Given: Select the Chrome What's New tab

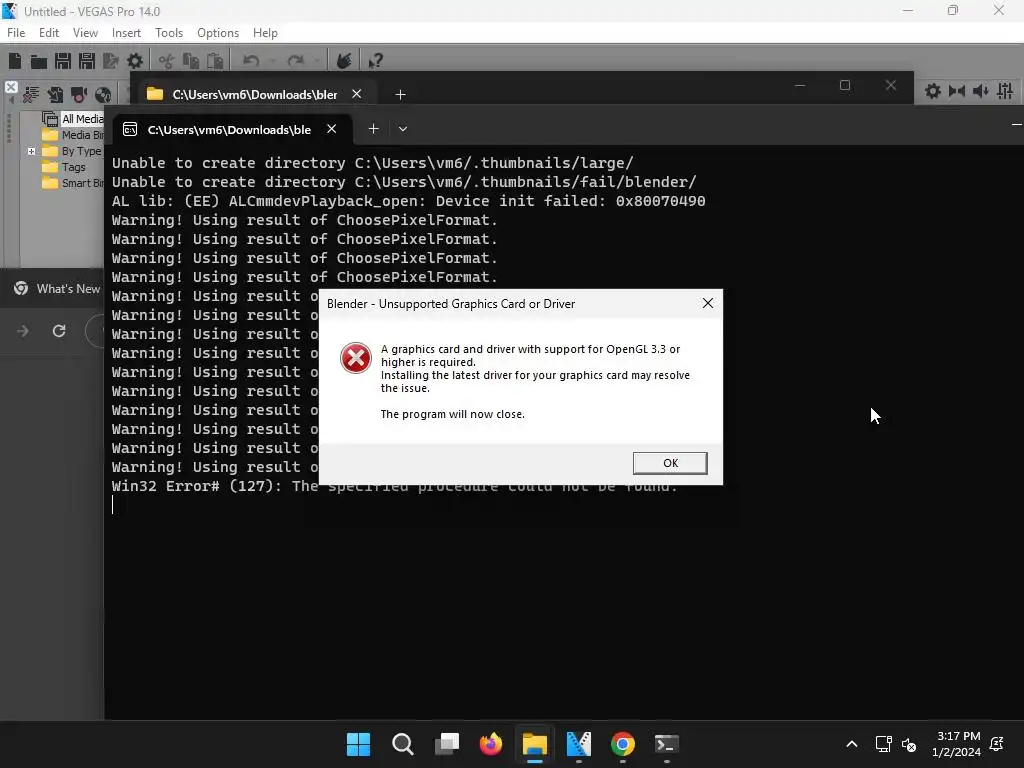Looking at the screenshot, I should pyautogui.click(x=57, y=288).
